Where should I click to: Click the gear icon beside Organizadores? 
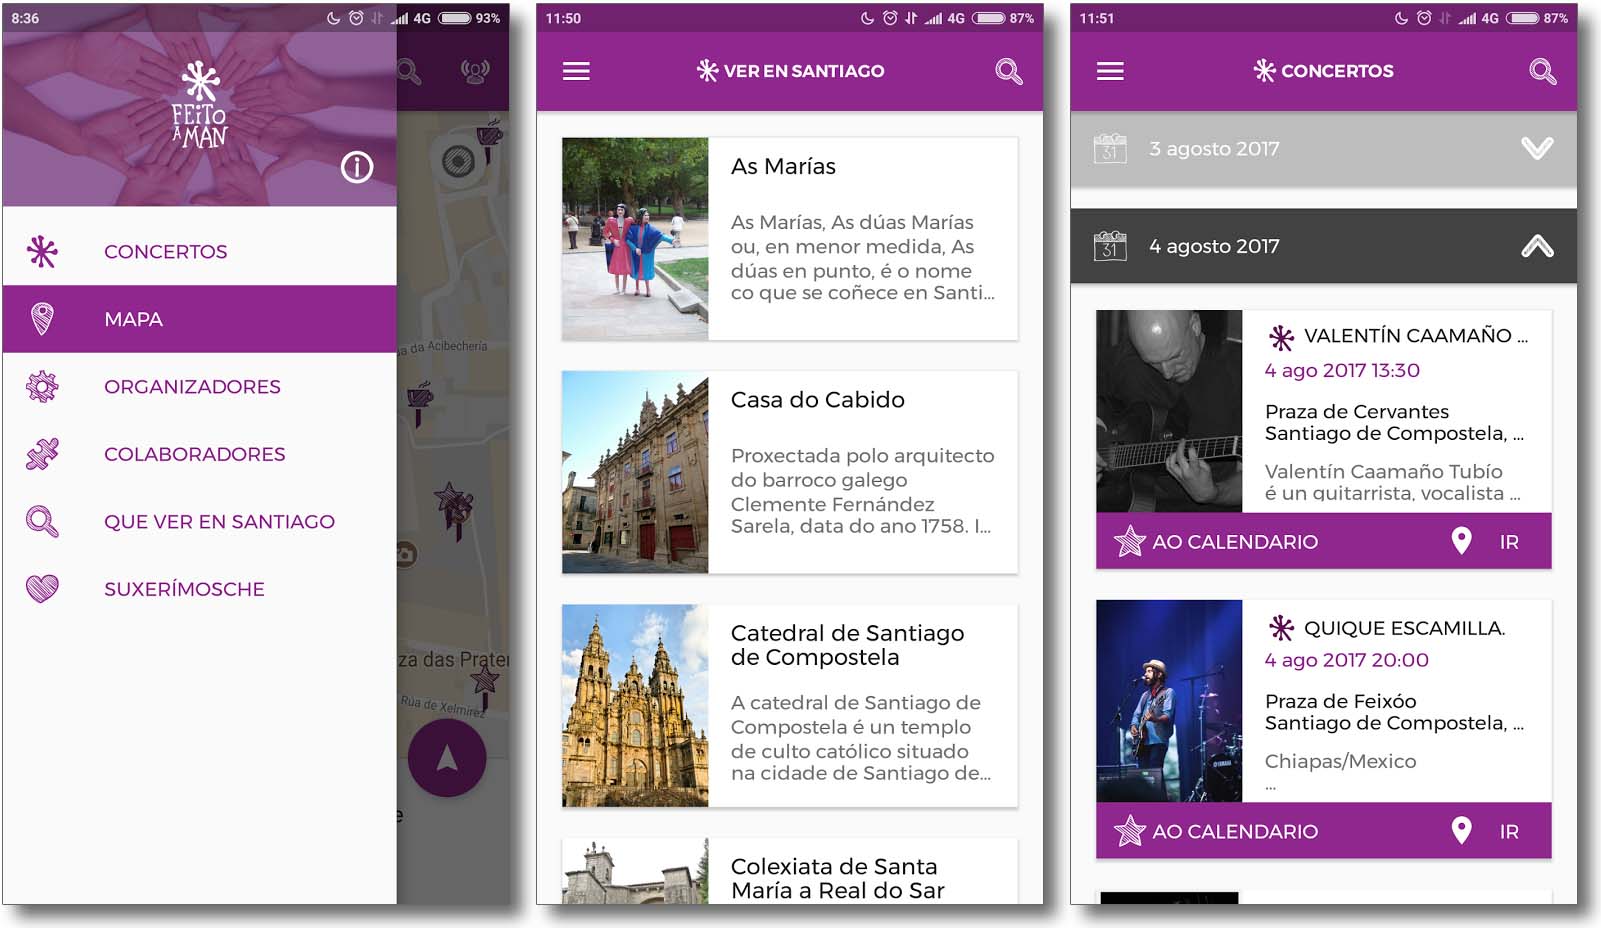pyautogui.click(x=42, y=387)
